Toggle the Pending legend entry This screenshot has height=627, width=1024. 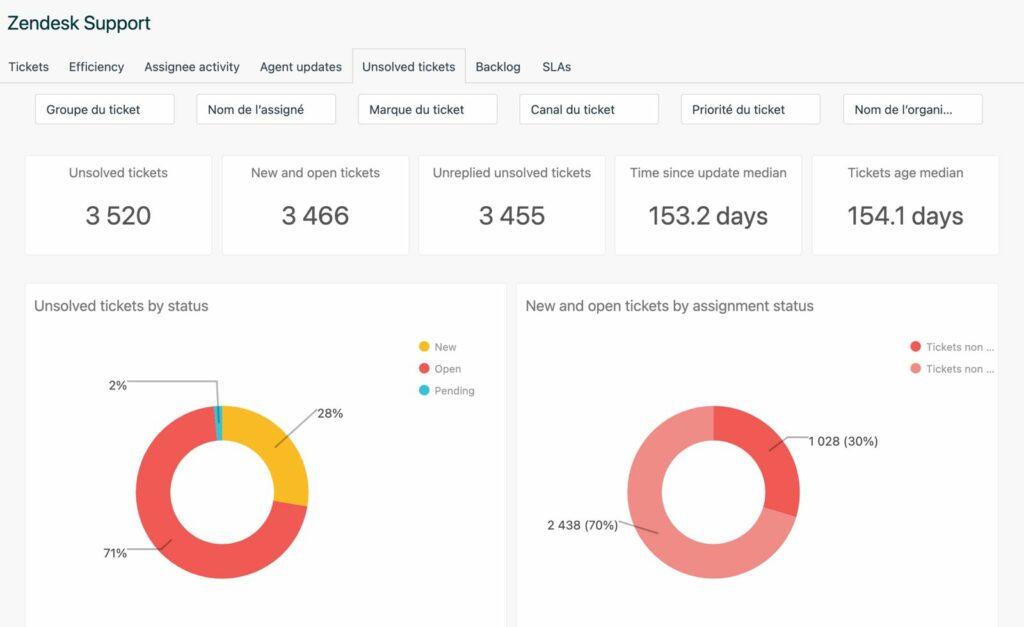point(447,391)
